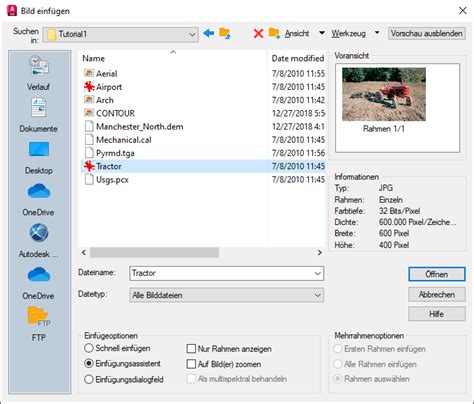Check the Auf Bild(er) zoomen option
Image resolution: width=474 pixels, height=404 pixels.
click(191, 364)
